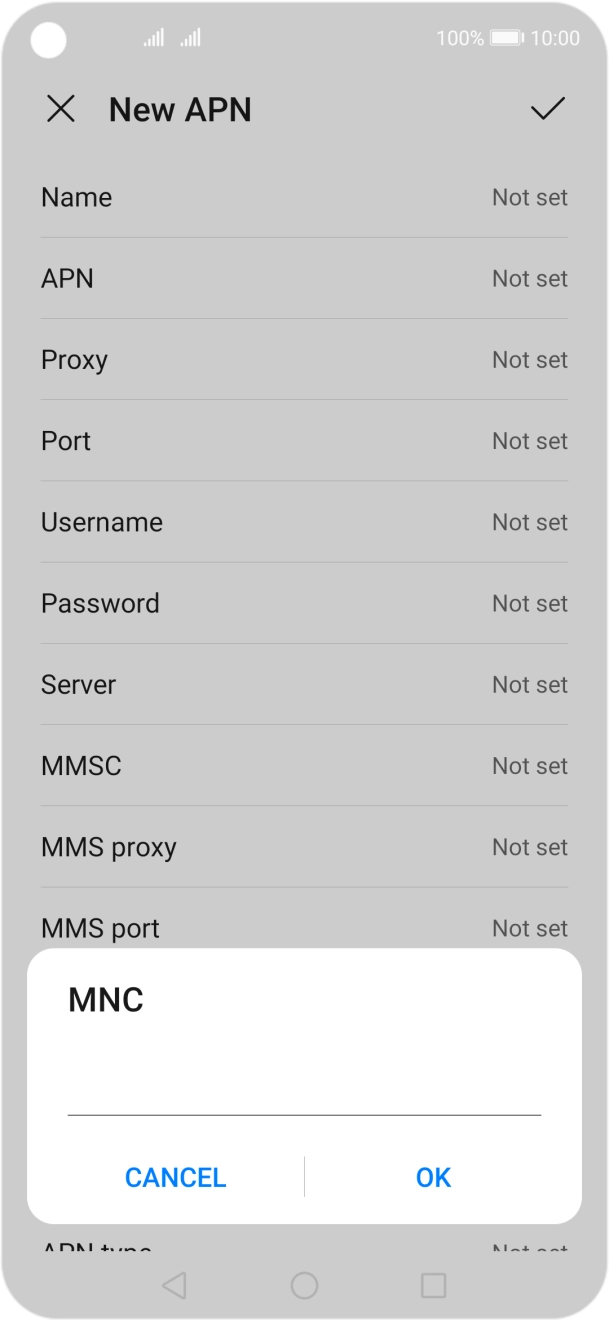
Task: Cancel the MNC dialog
Action: tap(175, 1177)
